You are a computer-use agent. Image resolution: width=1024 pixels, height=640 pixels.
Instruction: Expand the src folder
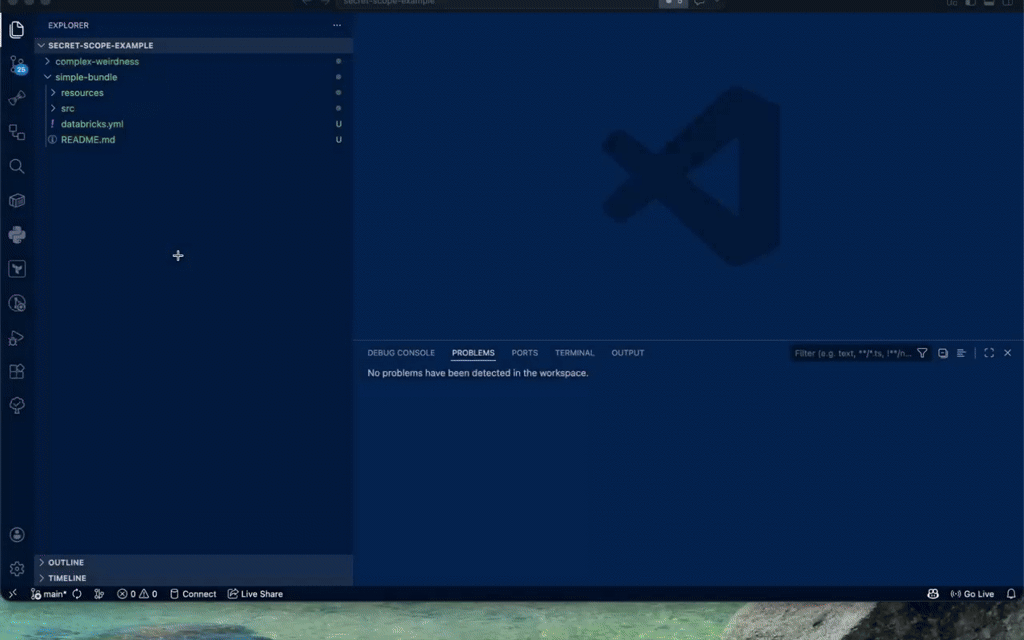coord(194,108)
